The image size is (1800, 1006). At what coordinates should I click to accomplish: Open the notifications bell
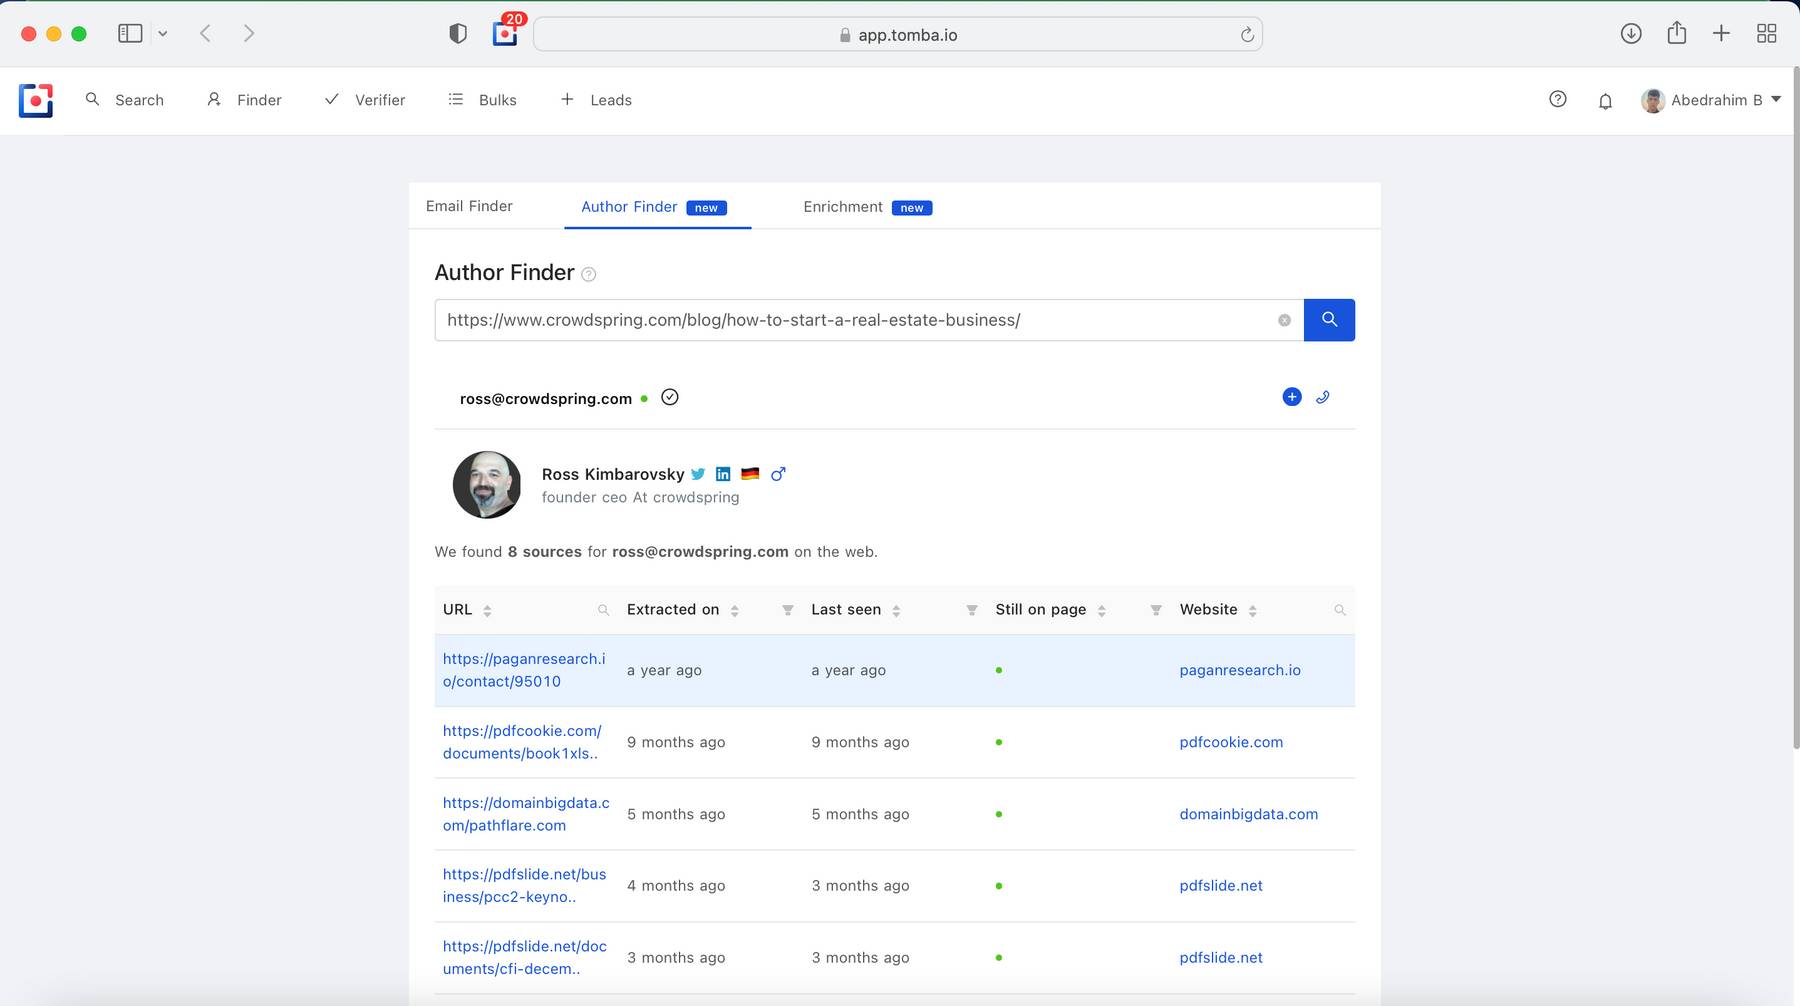(1605, 101)
